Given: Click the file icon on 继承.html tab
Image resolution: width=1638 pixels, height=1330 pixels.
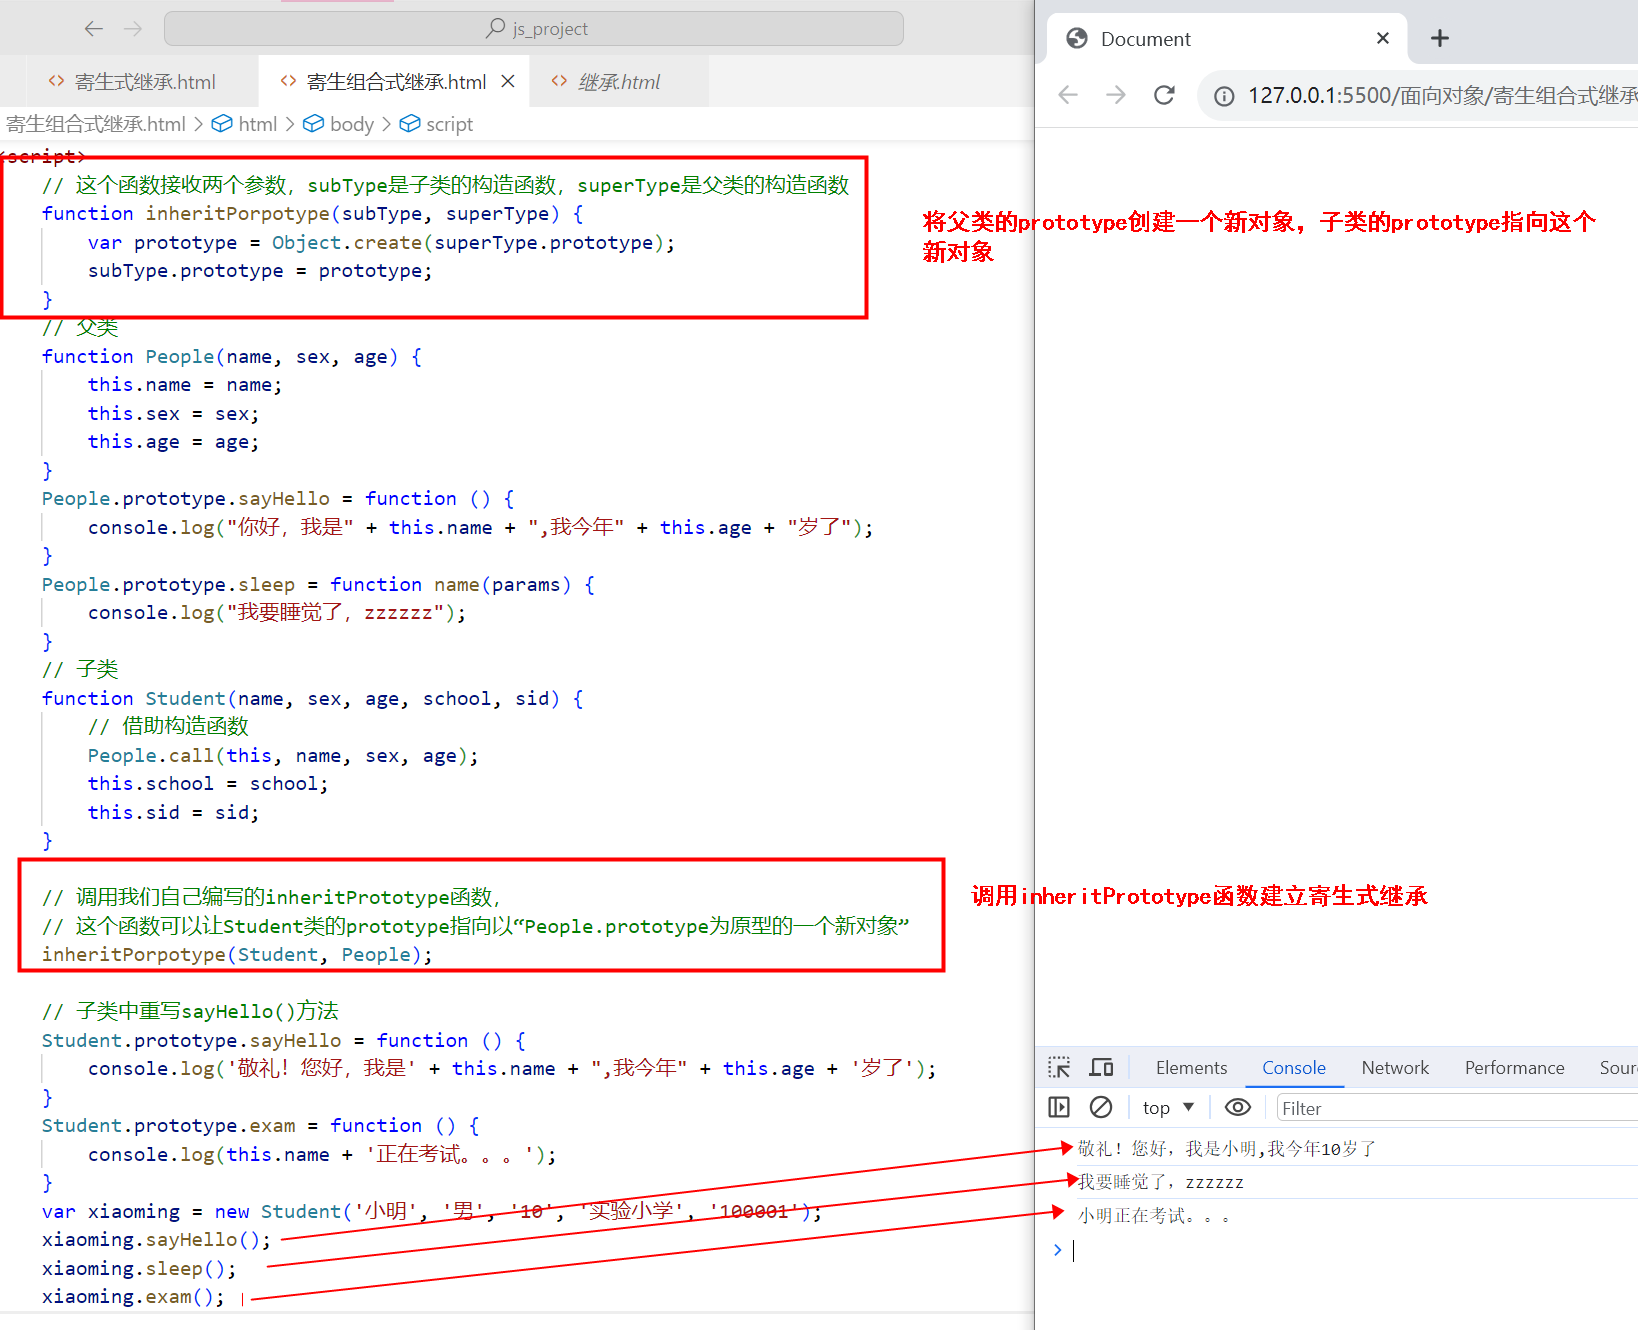Looking at the screenshot, I should pyautogui.click(x=559, y=81).
